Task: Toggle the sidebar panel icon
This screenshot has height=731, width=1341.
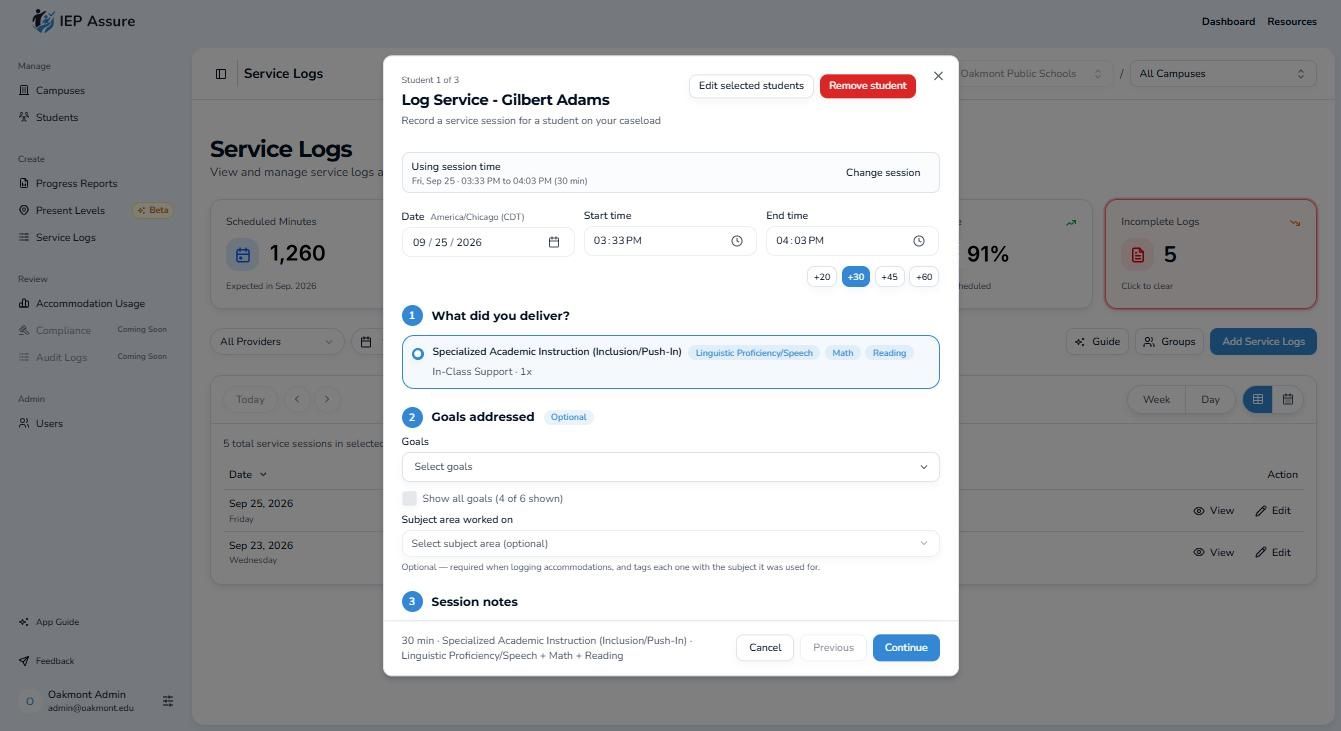Action: (x=221, y=74)
